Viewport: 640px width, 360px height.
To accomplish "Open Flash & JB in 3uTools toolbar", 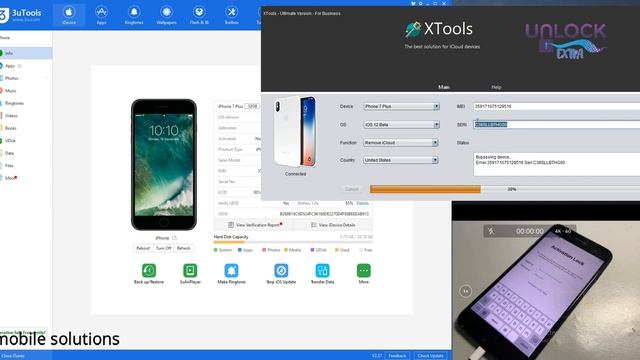I will coord(199,15).
